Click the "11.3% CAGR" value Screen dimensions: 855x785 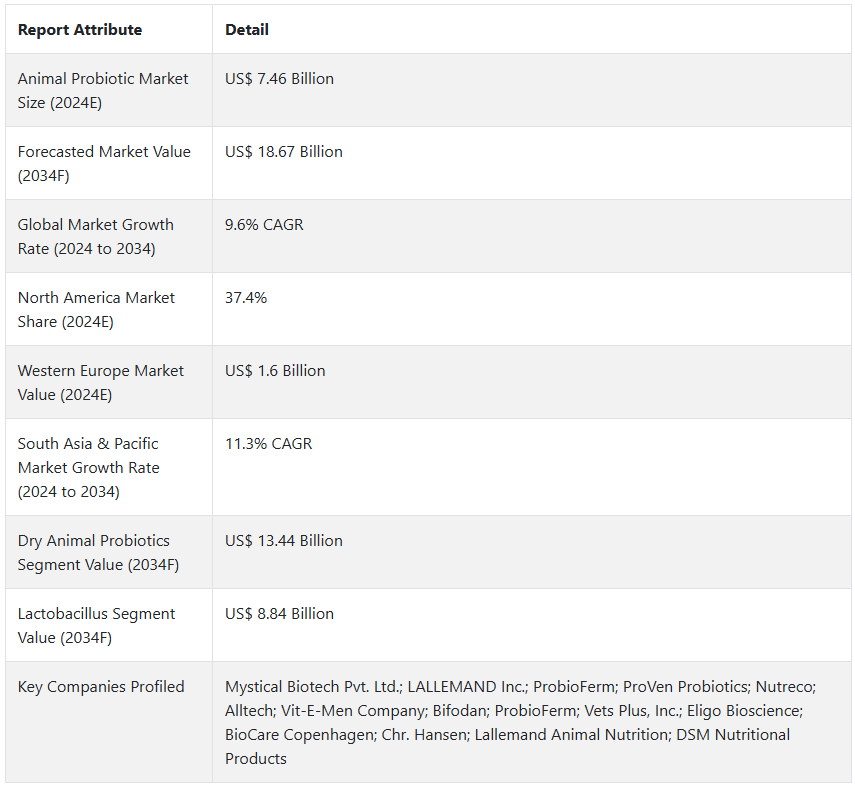pyautogui.click(x=269, y=444)
